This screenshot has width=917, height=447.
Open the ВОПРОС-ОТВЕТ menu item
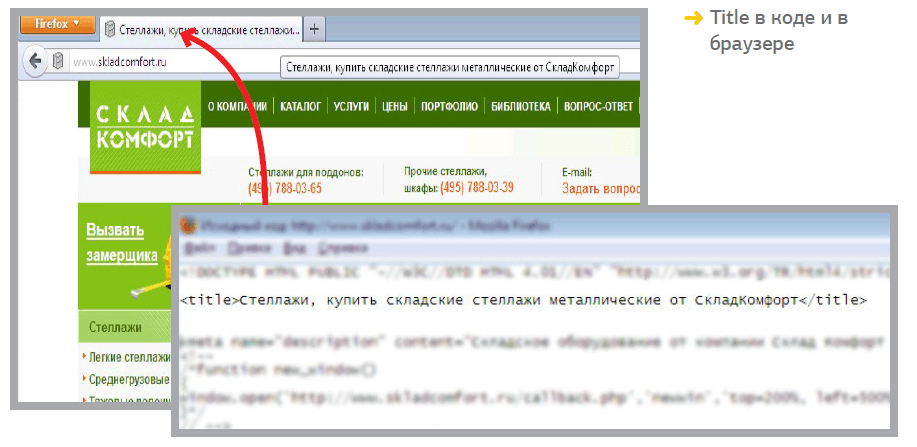(598, 106)
